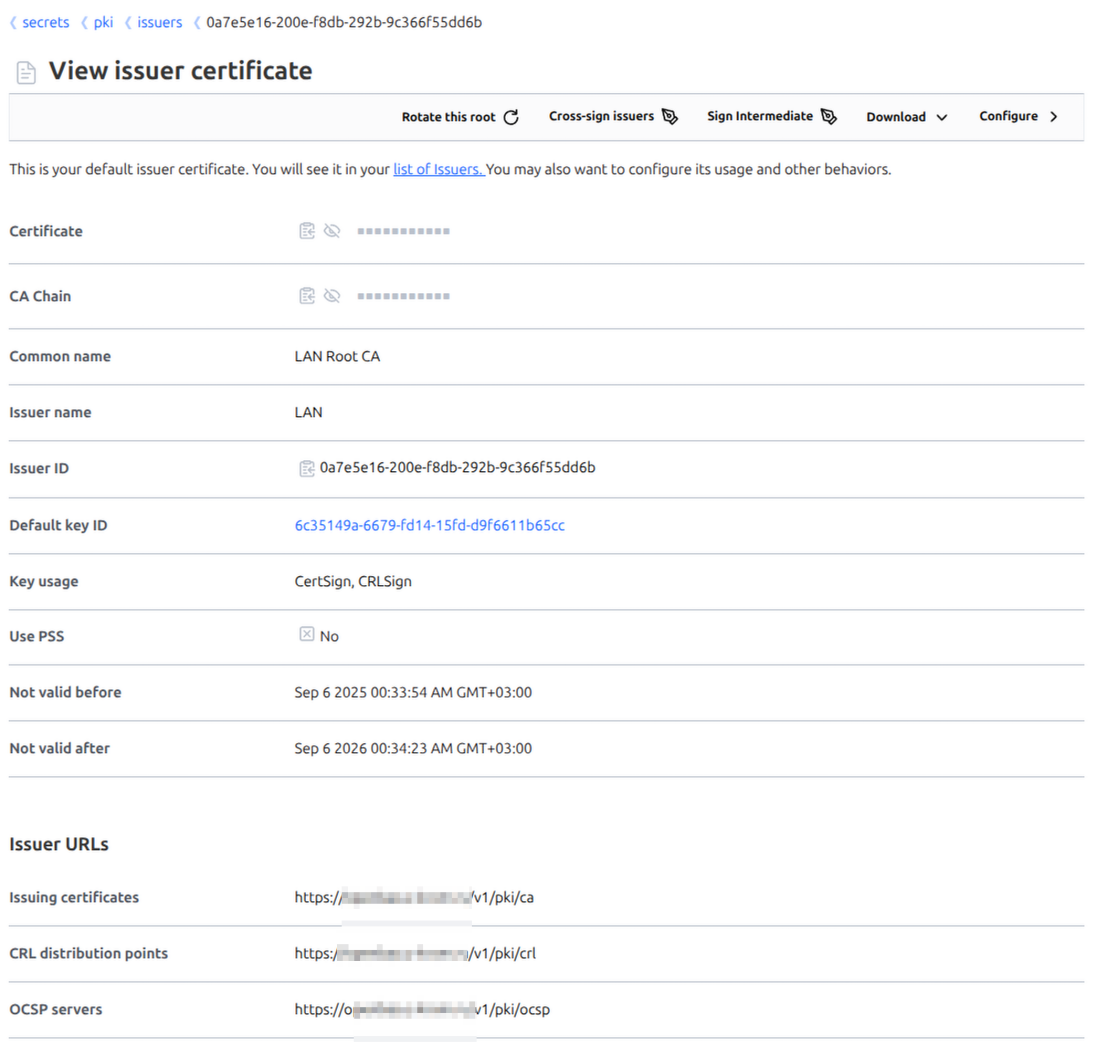Image resolution: width=1118 pixels, height=1045 pixels.
Task: Reveal the masked Certificate value
Action: coord(332,231)
